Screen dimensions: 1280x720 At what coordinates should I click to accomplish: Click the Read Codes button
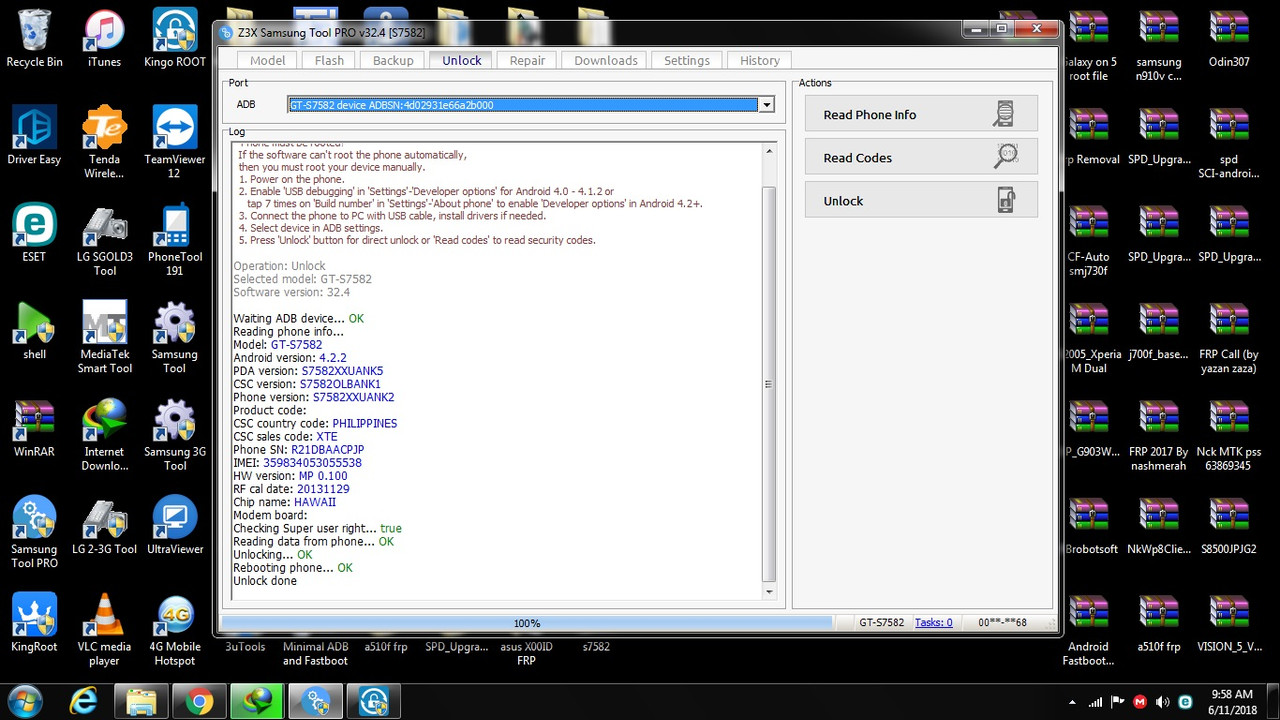[921, 157]
